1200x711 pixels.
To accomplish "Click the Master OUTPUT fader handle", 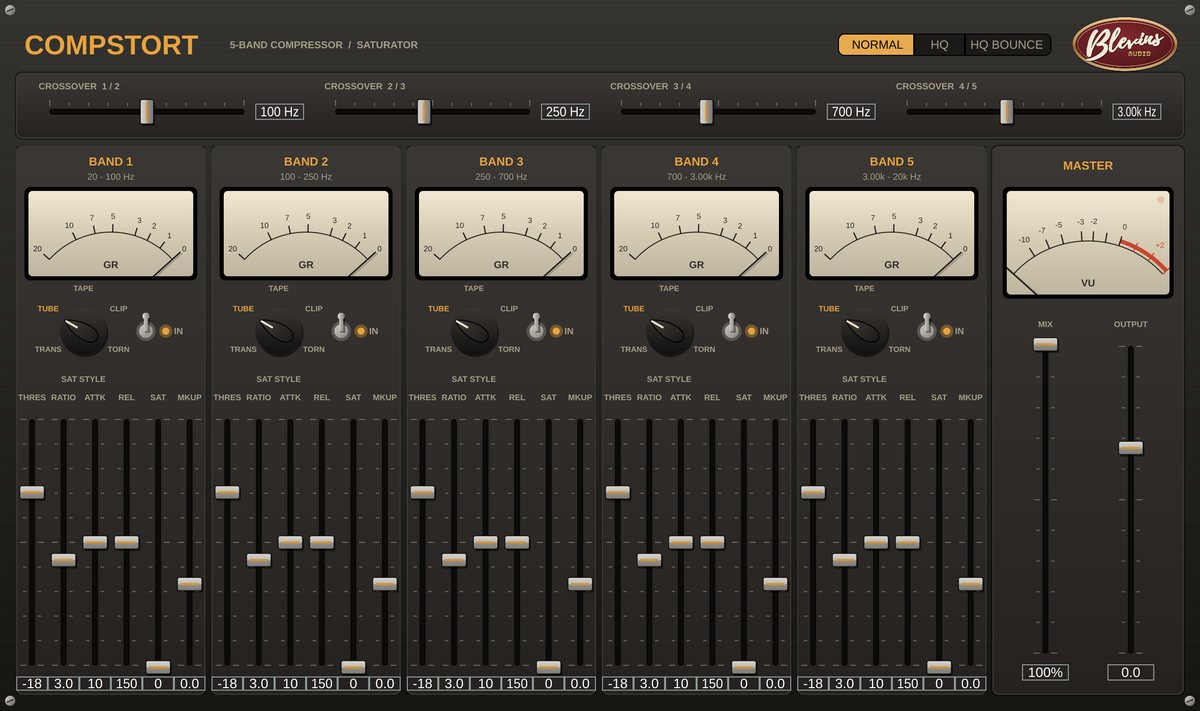I will (x=1131, y=447).
